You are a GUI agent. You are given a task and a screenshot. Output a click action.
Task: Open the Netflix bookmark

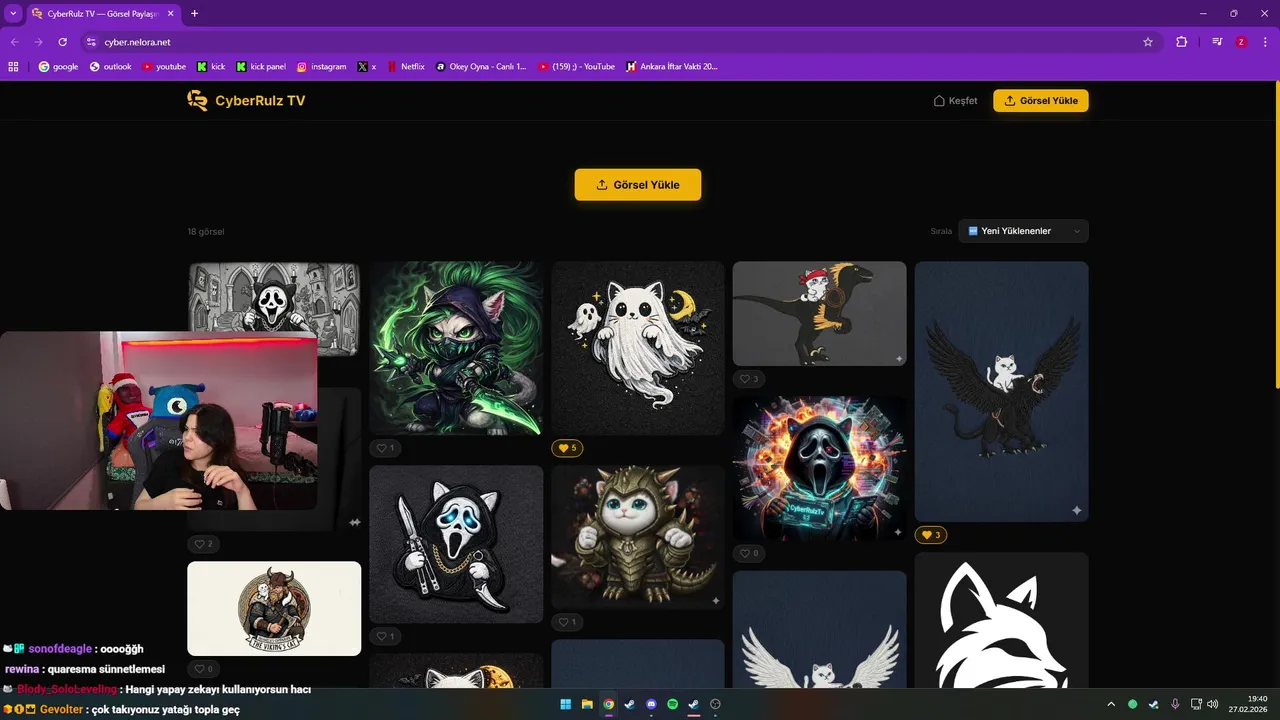click(406, 67)
